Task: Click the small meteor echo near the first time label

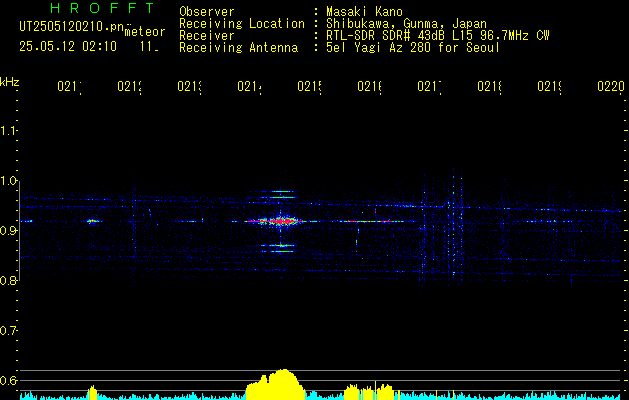Action: coord(93,221)
